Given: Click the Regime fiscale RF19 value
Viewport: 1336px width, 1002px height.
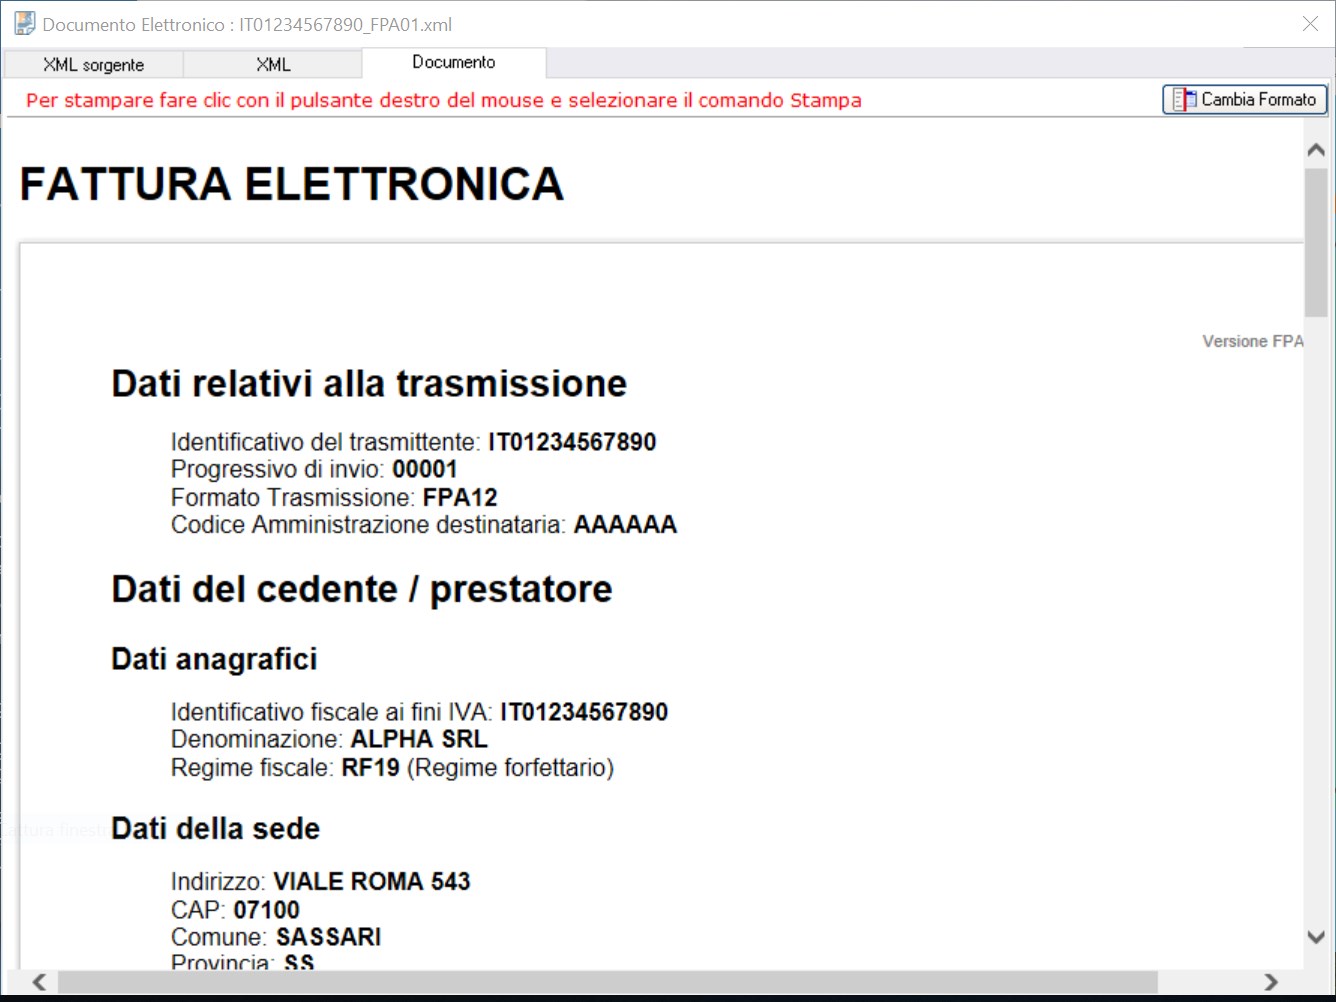Looking at the screenshot, I should pos(371,767).
